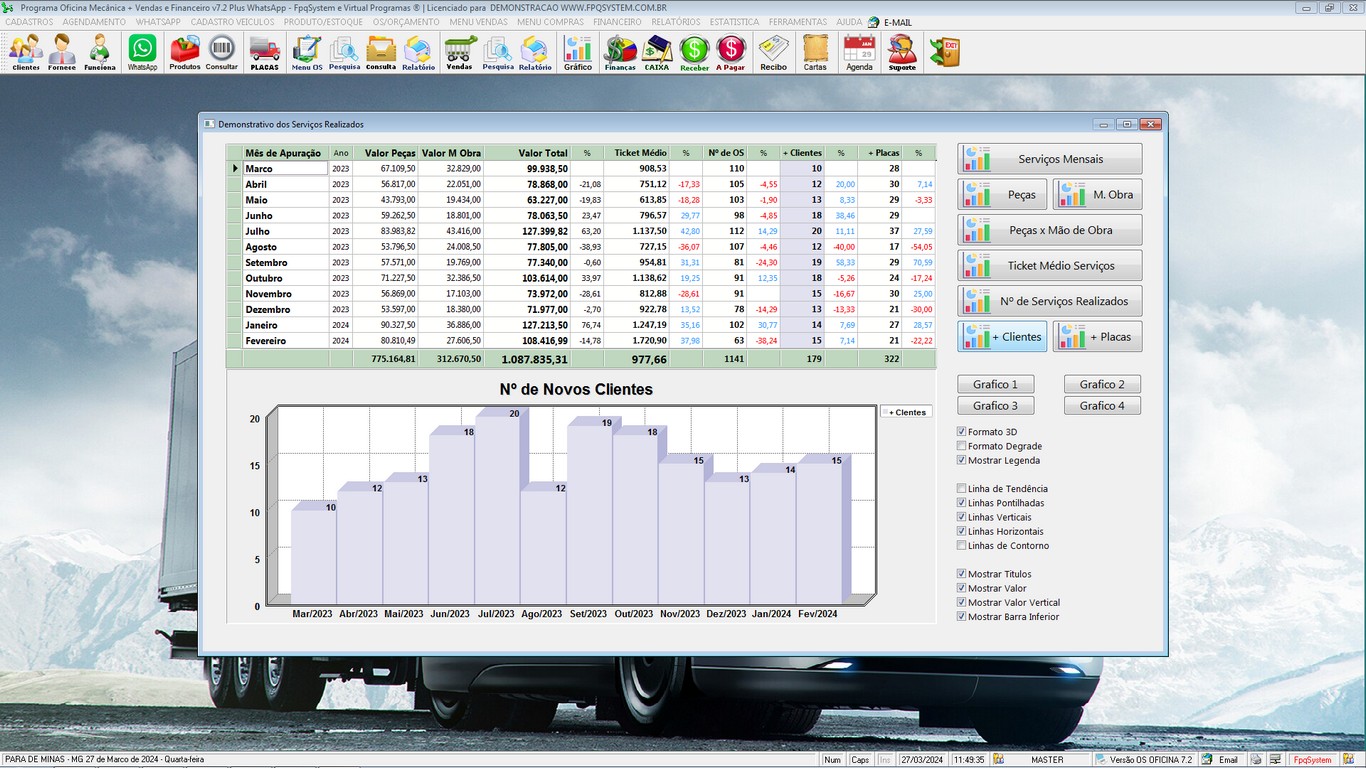Open the Receber green dollar icon
Screen dimensions: 1366x768
click(x=694, y=51)
